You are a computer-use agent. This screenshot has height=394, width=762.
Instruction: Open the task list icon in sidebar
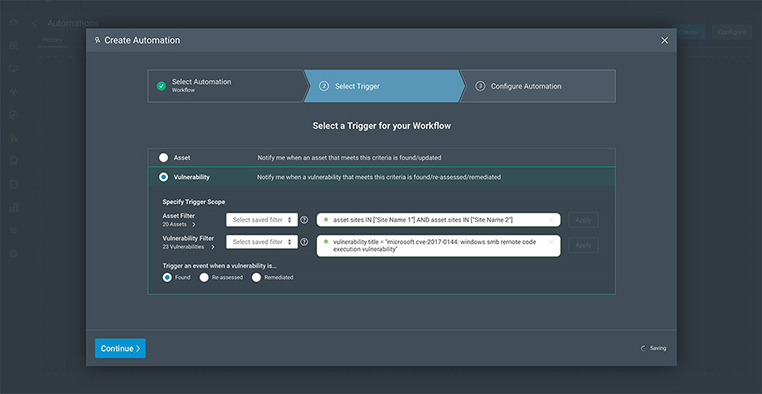click(x=14, y=230)
